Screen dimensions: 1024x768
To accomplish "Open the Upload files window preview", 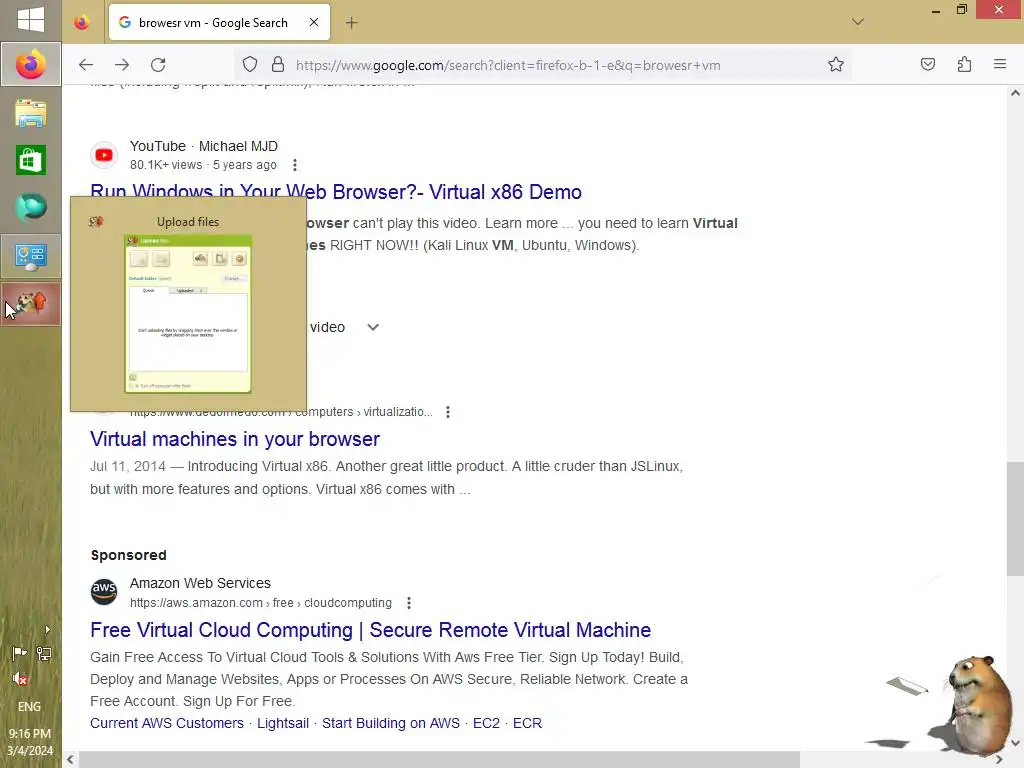I will click(x=188, y=304).
